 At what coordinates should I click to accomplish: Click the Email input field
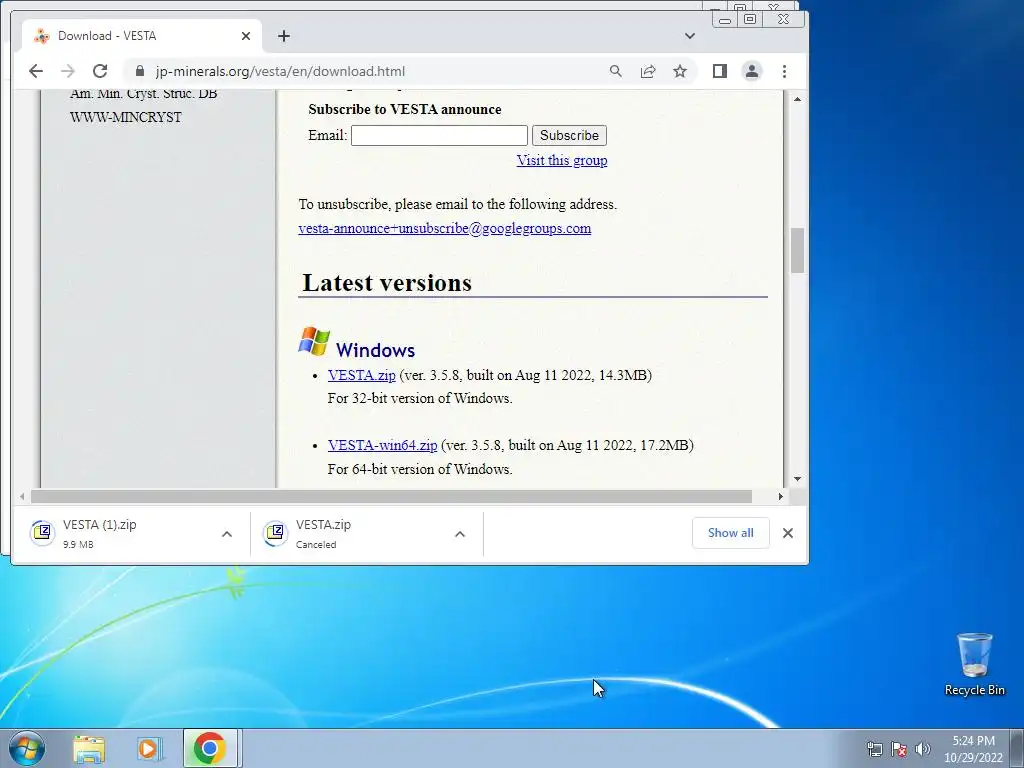[439, 135]
